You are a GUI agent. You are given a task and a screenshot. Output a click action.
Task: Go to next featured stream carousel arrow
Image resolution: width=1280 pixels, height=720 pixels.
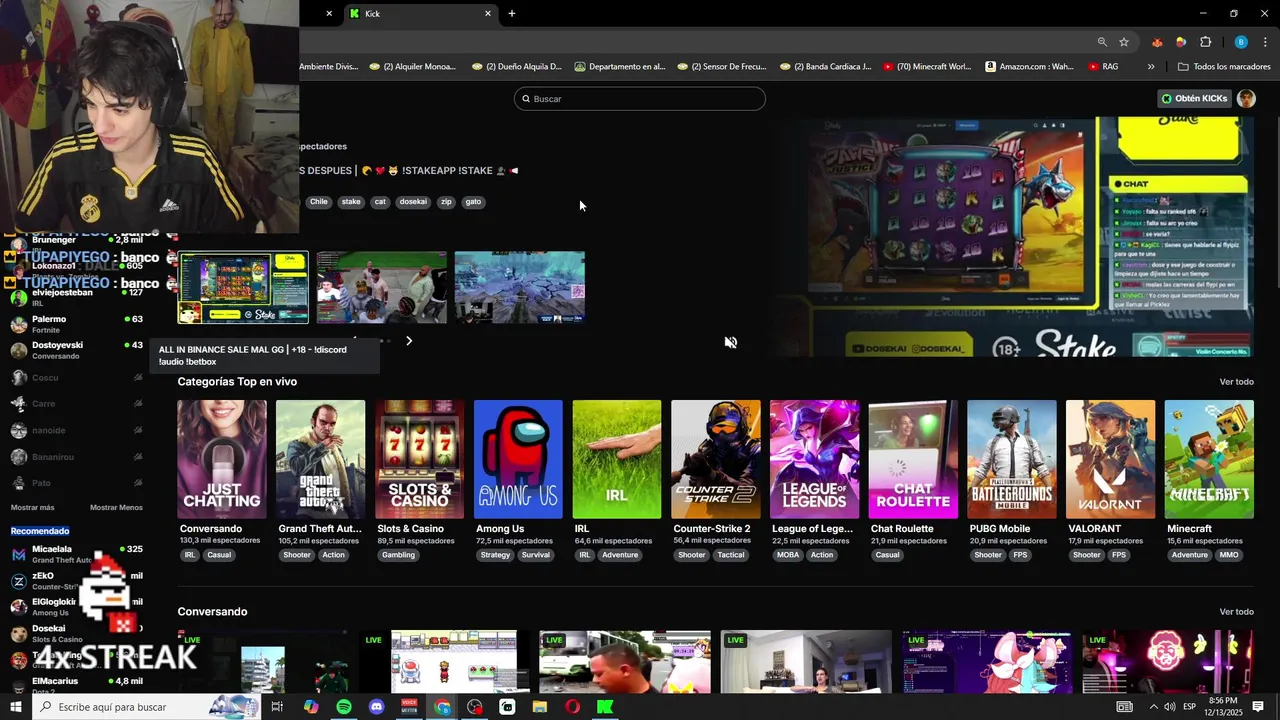pos(409,341)
